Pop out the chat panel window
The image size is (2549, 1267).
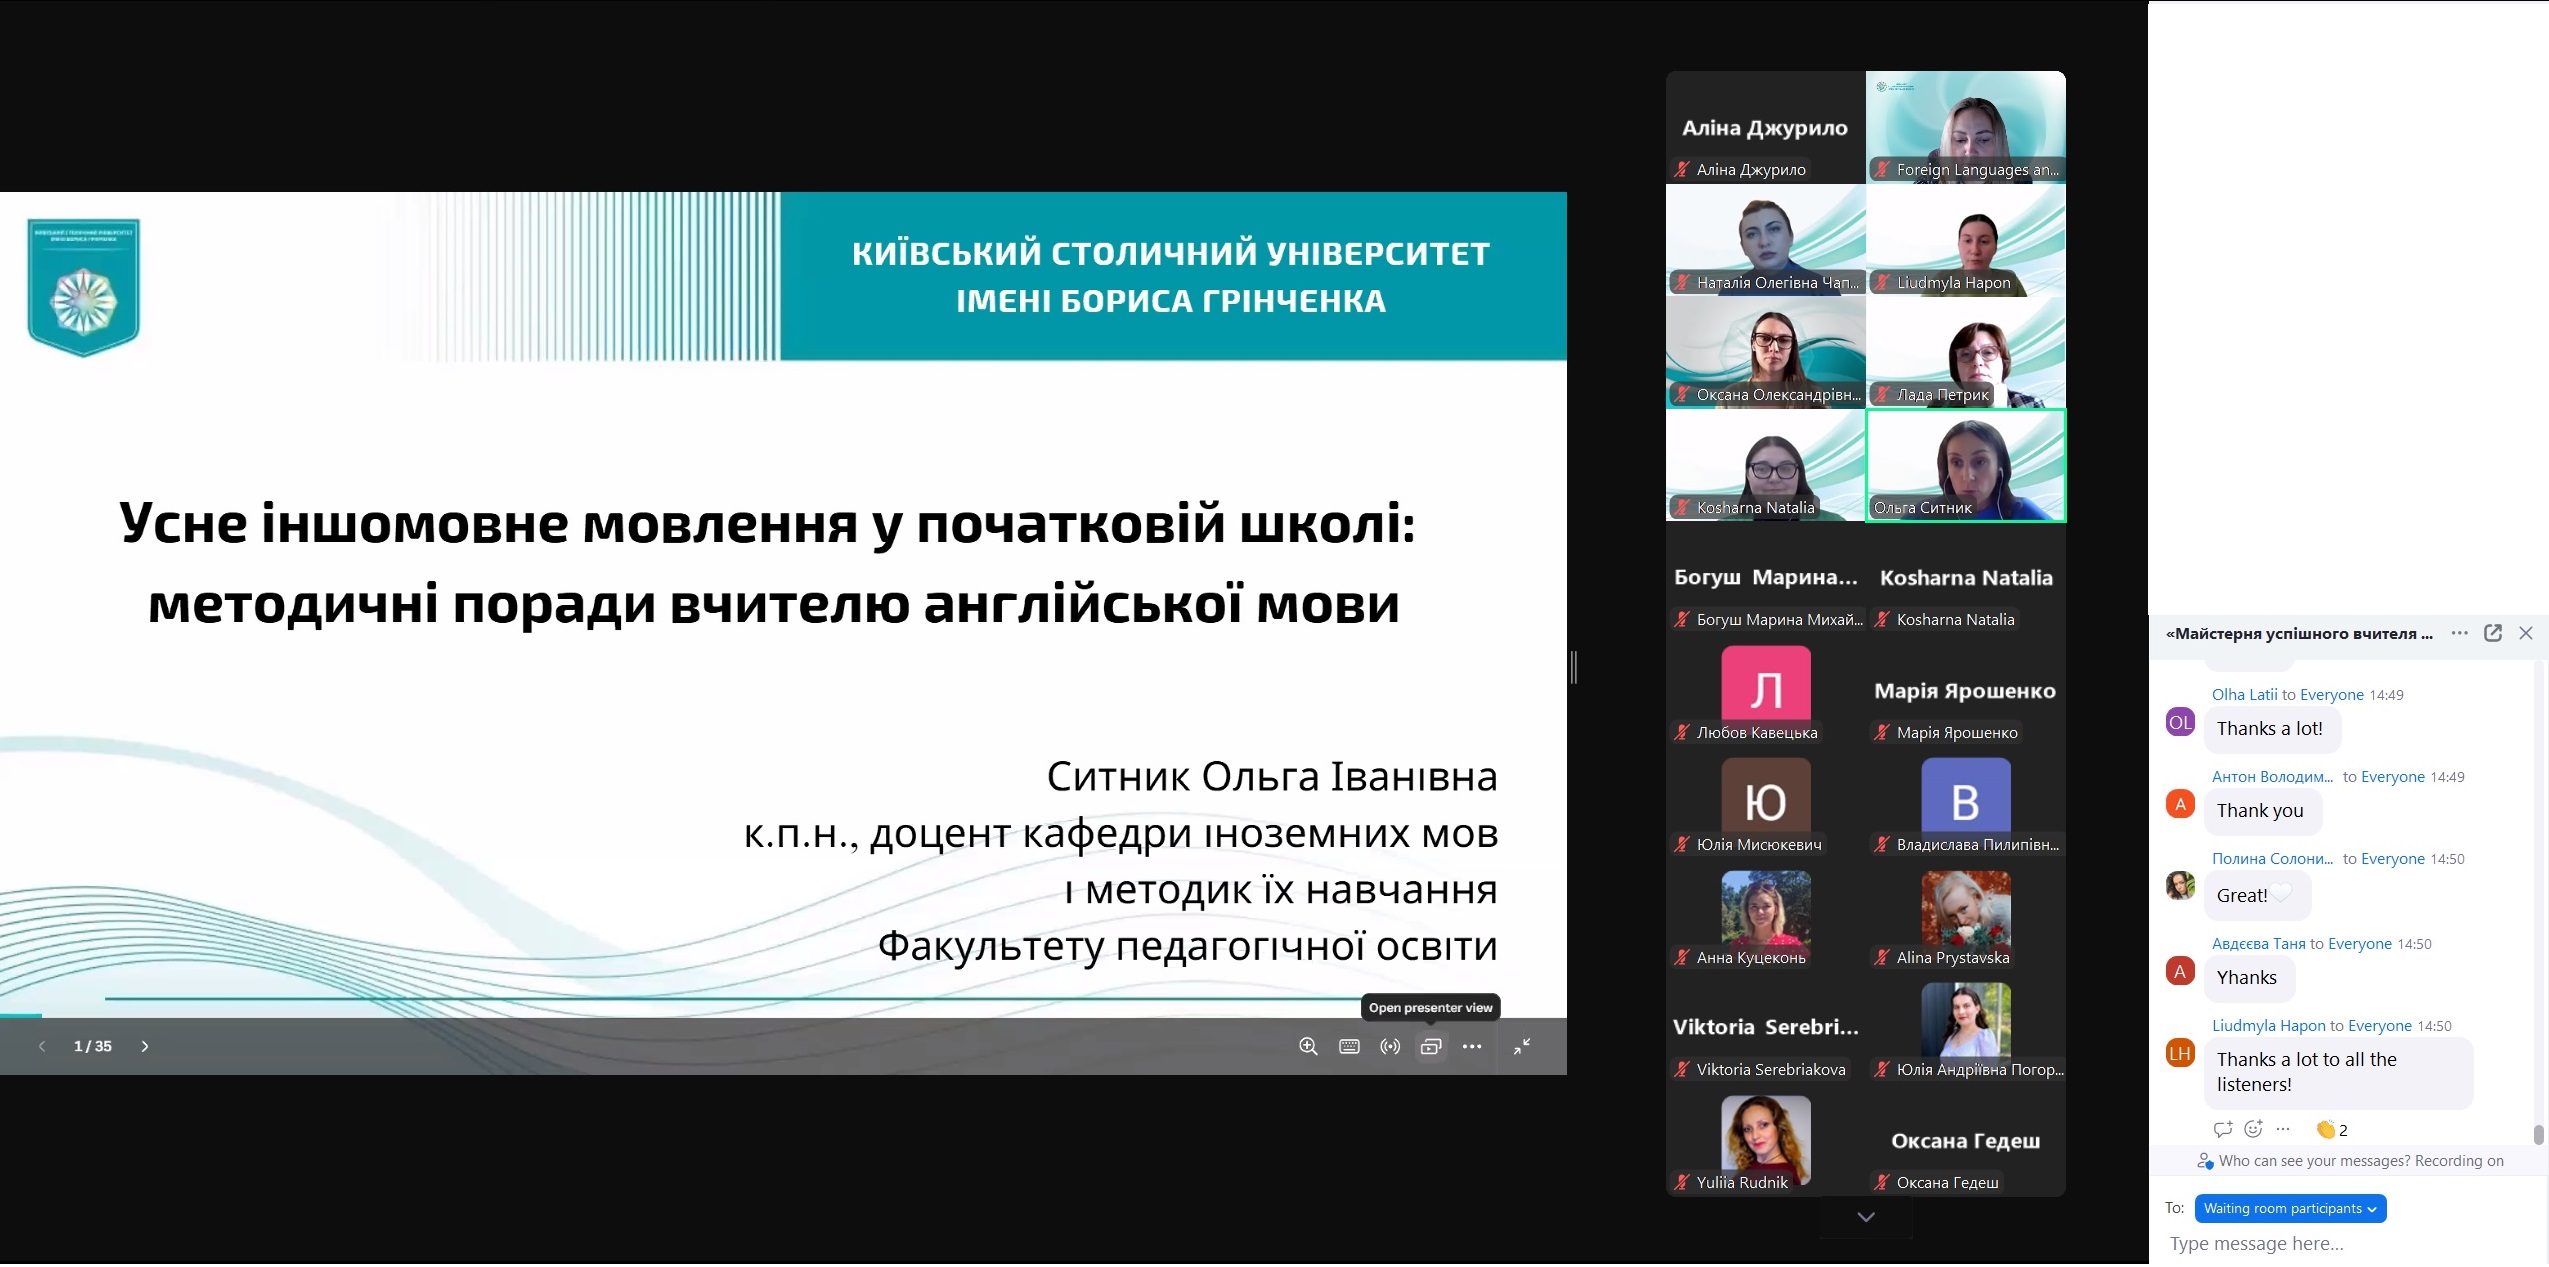point(2493,633)
